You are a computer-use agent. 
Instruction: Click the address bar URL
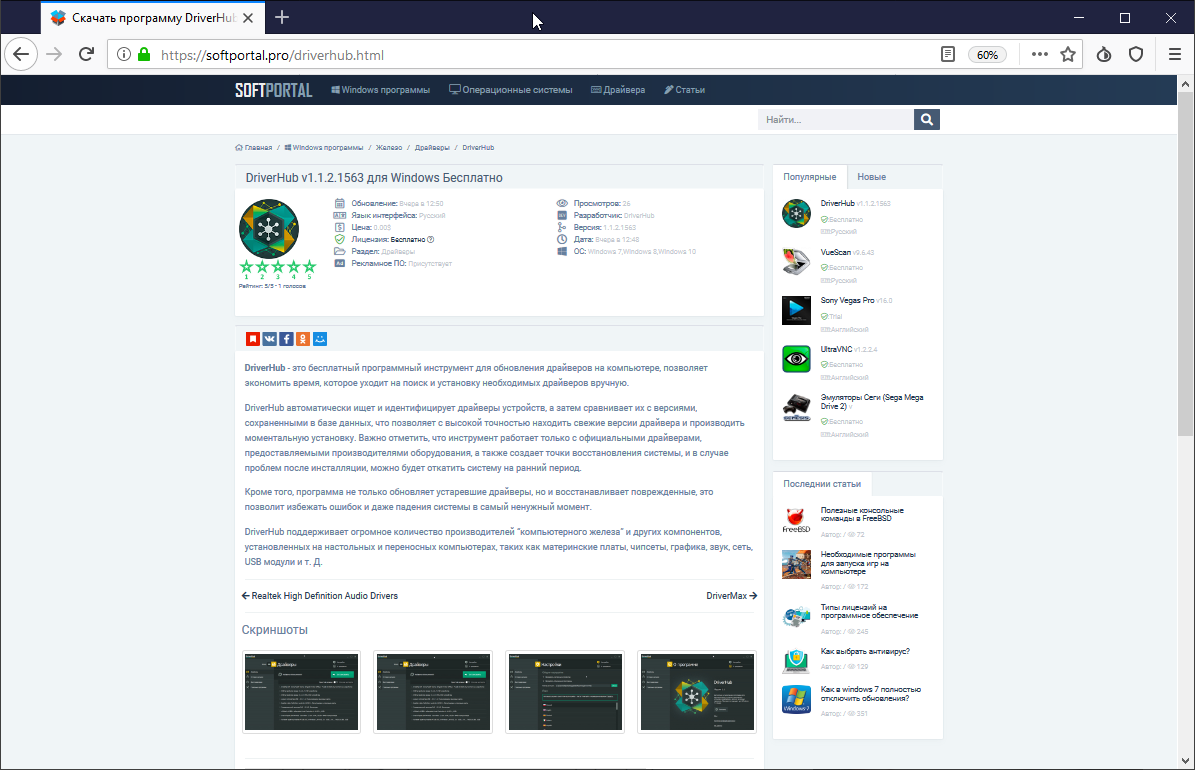click(272, 55)
